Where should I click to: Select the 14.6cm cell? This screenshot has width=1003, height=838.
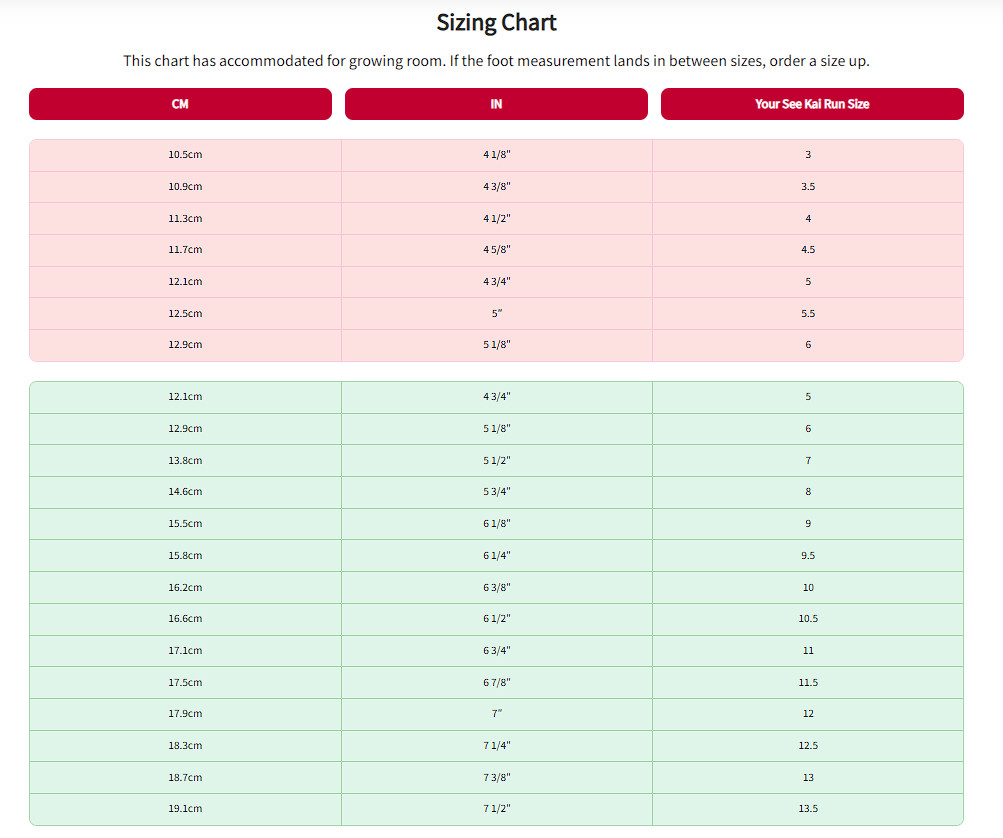click(x=186, y=492)
